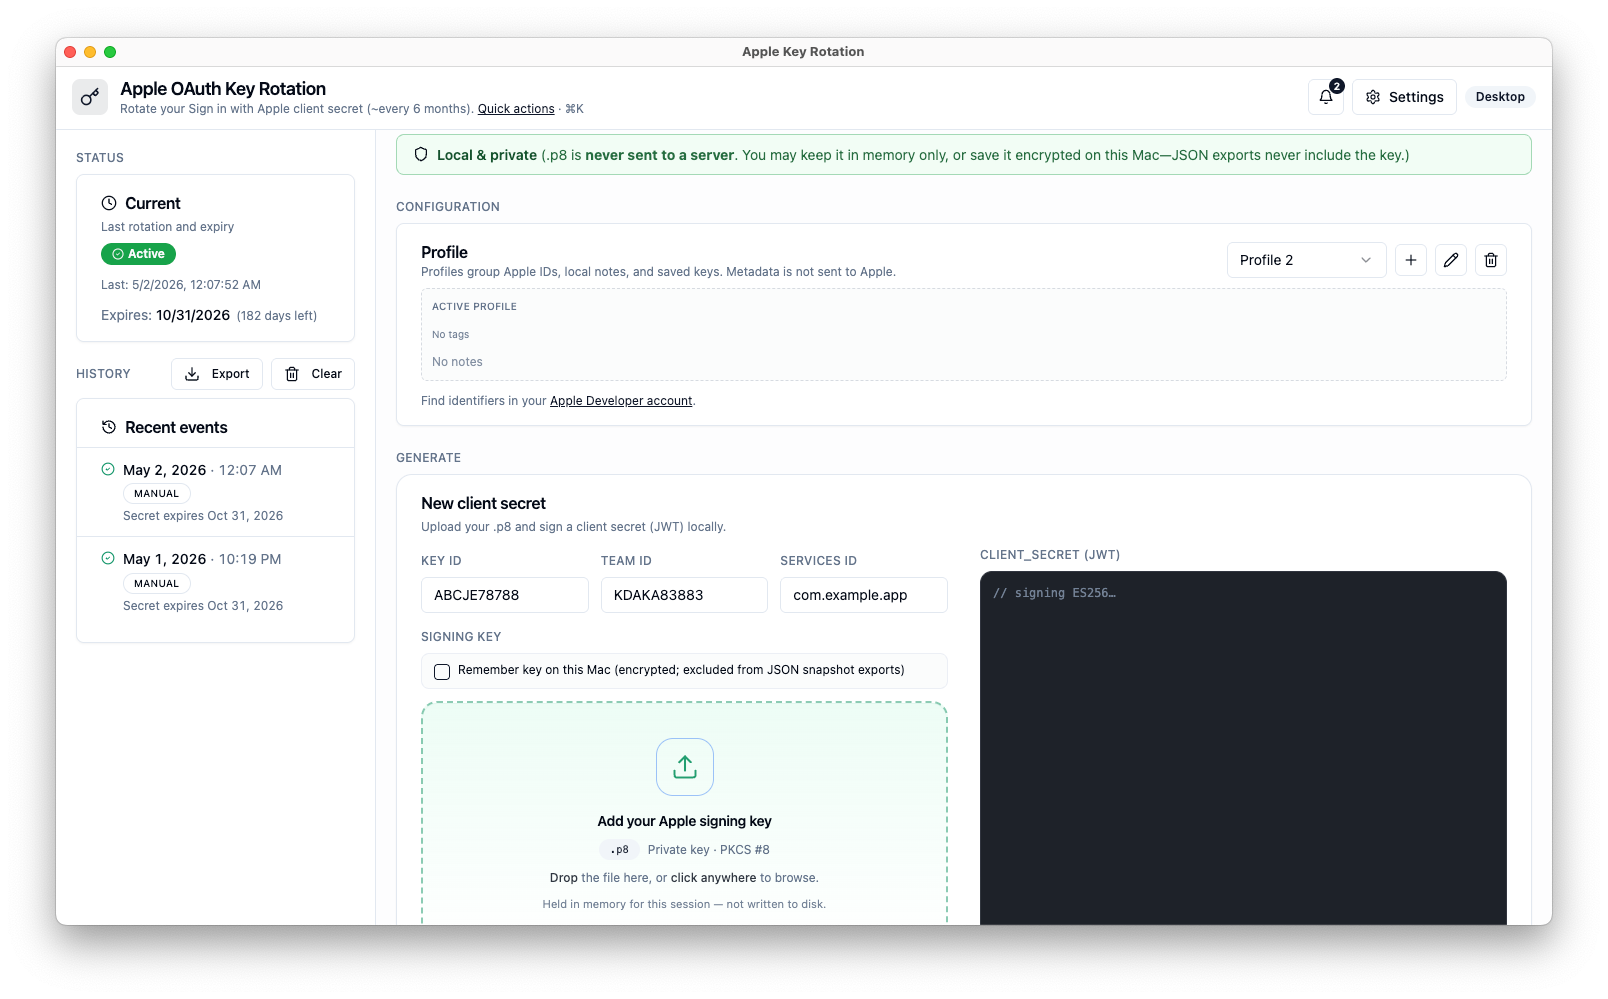
Task: Click the check icon on the May 1, 2026 event
Action: coord(108,558)
